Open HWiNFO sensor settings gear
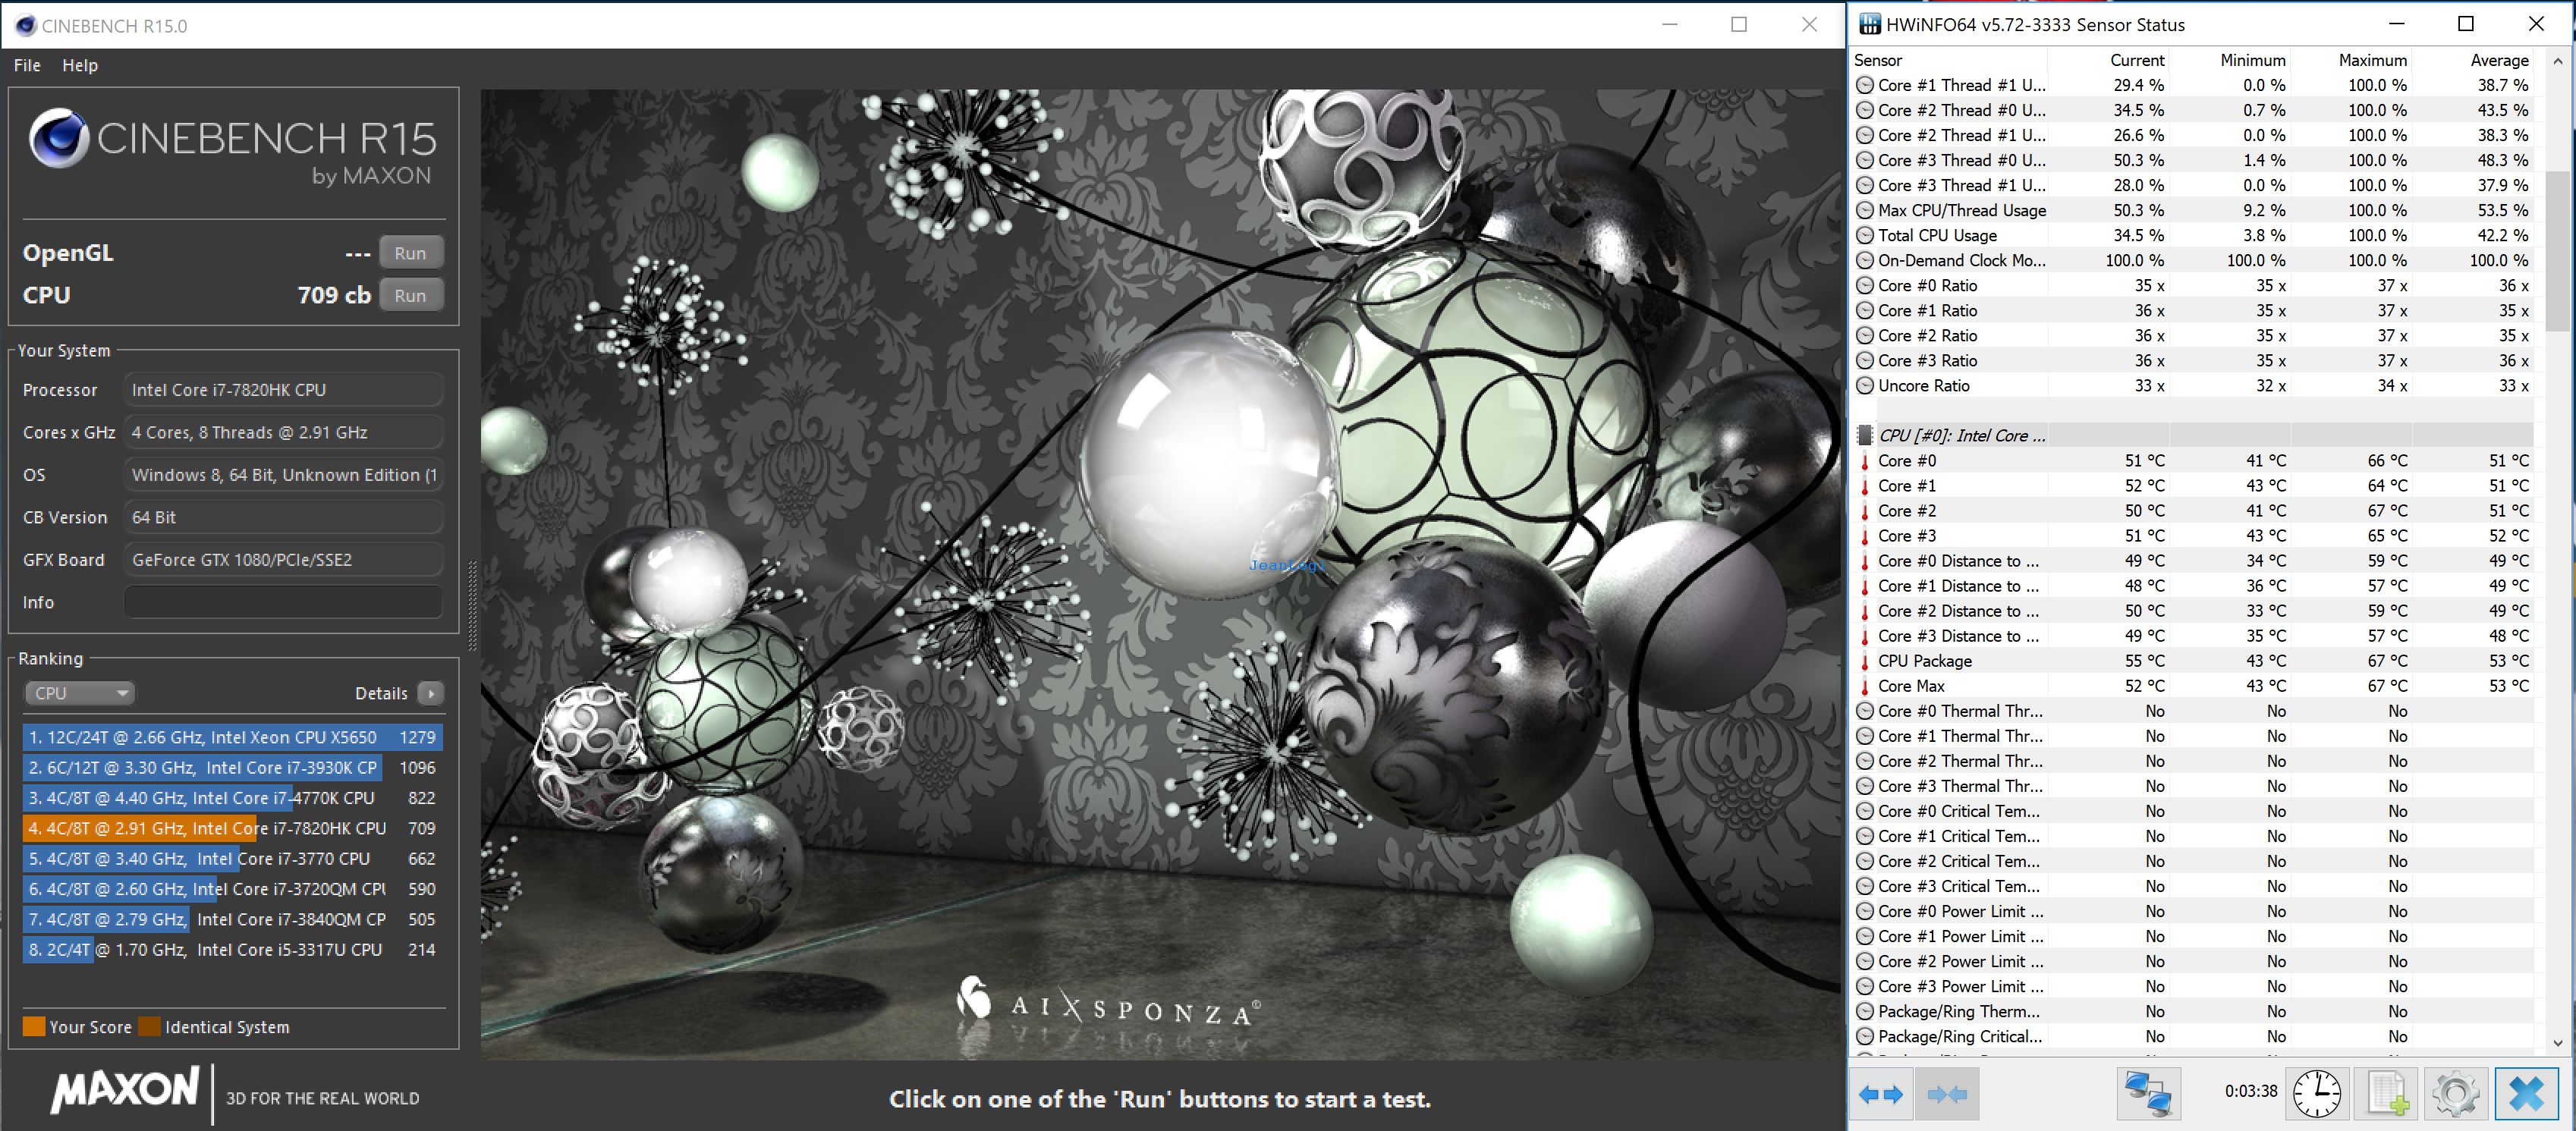 tap(2455, 1094)
